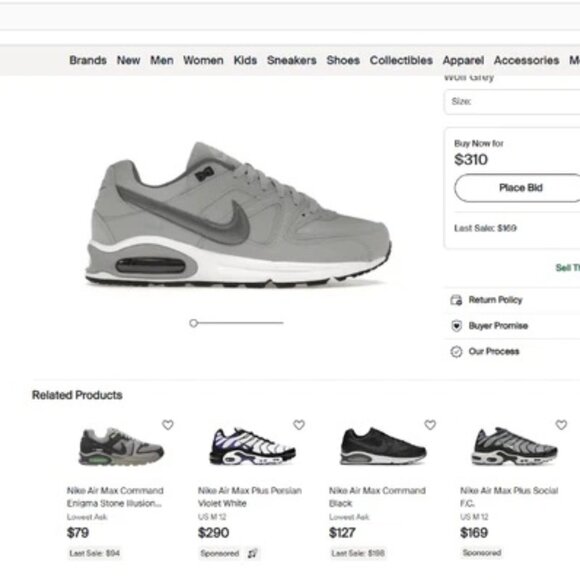Open Air Max Plus Social F.C. thumbnail
The height and width of the screenshot is (580, 580).
point(514,447)
